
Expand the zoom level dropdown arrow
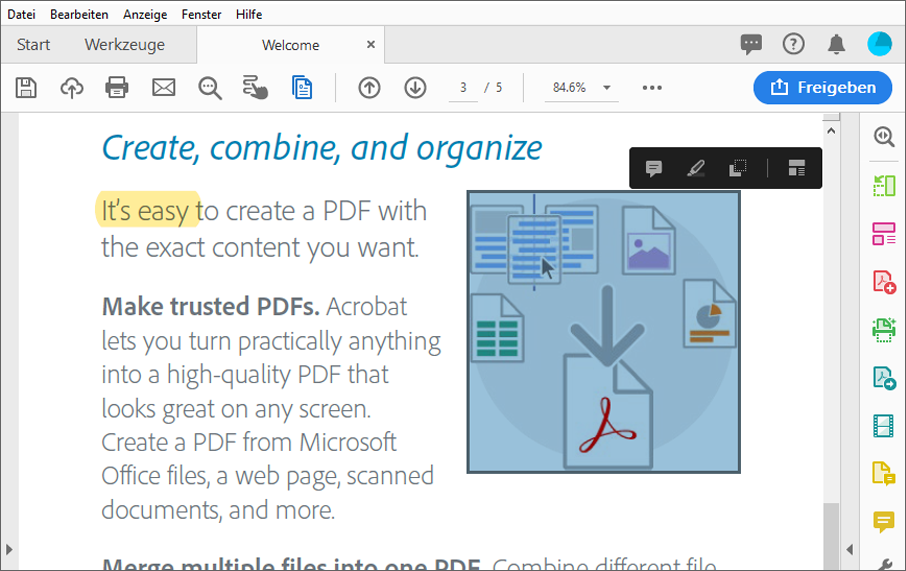(607, 88)
